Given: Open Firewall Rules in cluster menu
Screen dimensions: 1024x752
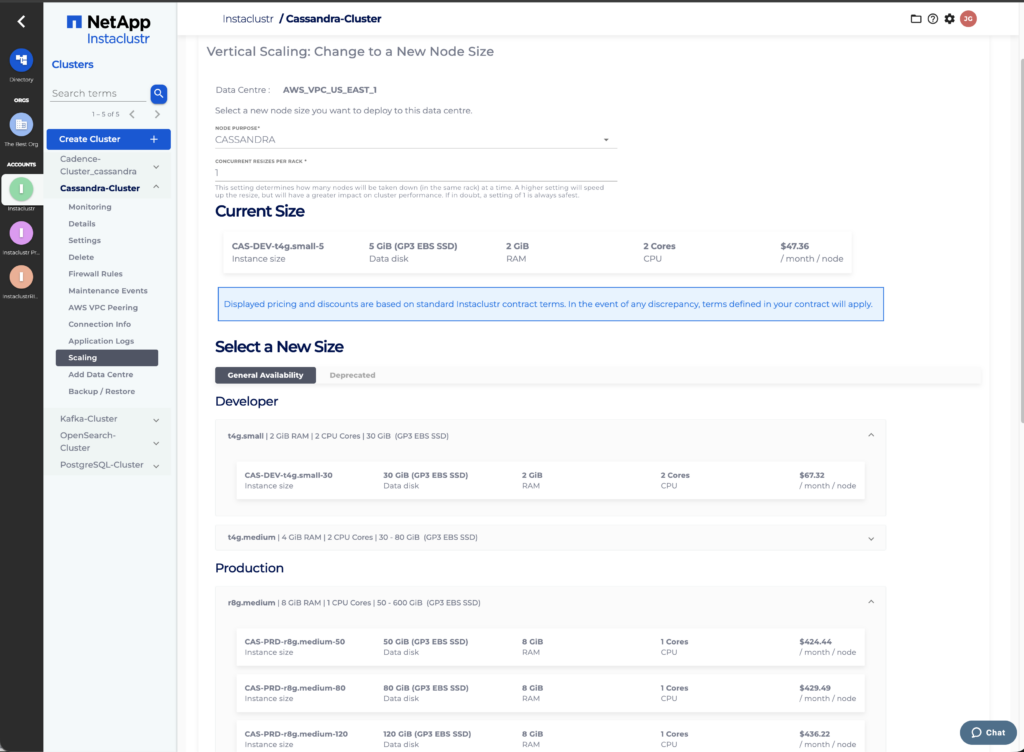Looking at the screenshot, I should 95,274.
